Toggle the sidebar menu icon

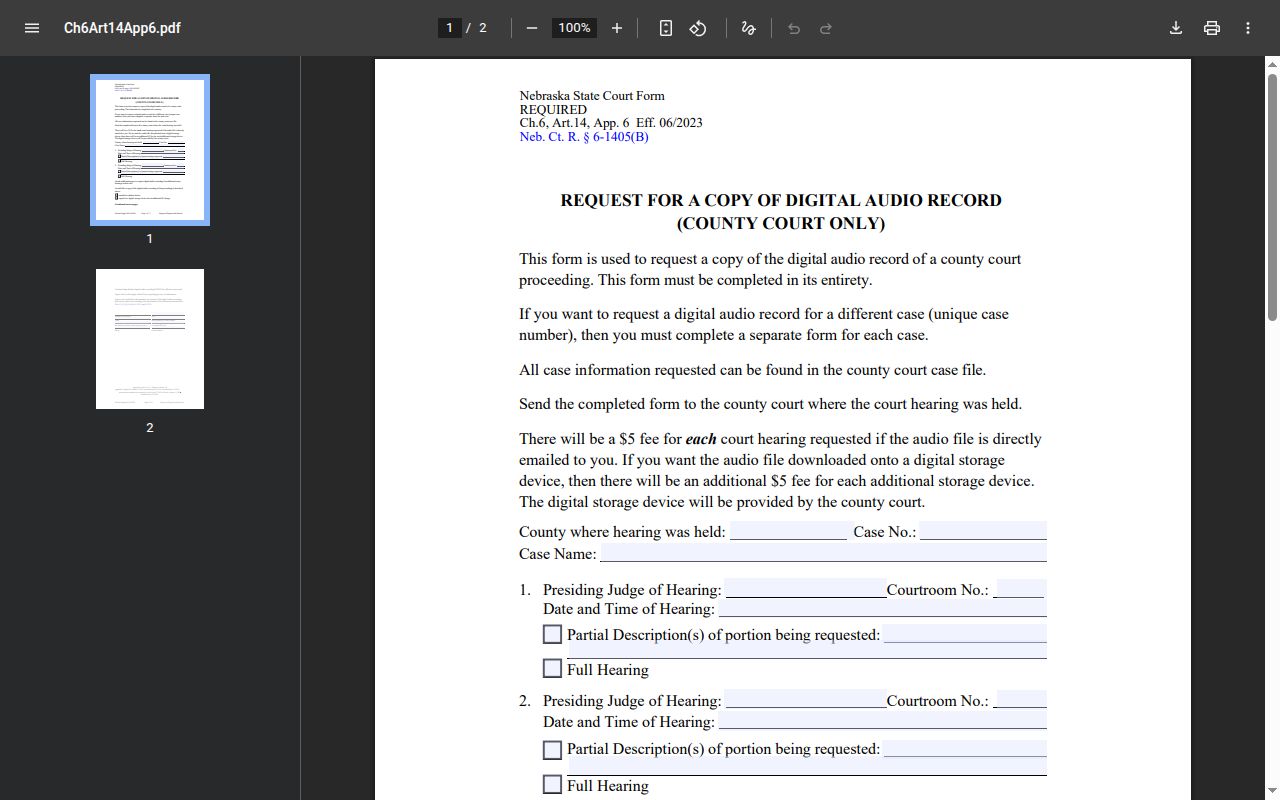point(32,28)
